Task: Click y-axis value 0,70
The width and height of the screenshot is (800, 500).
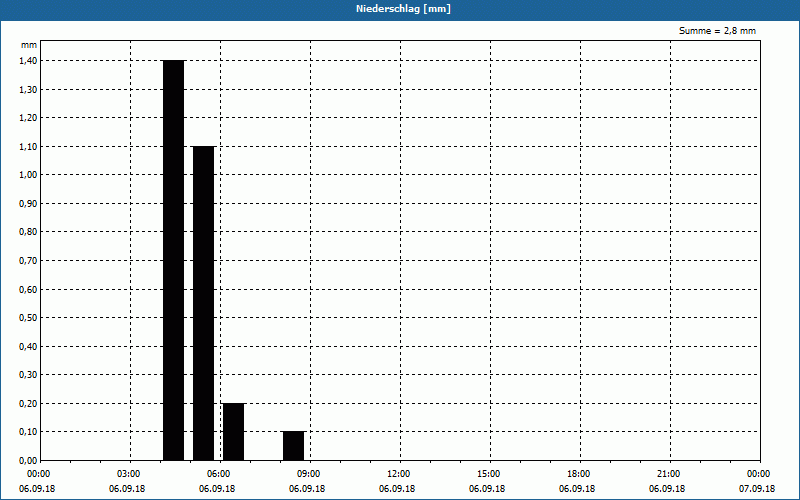Action: [x=29, y=261]
